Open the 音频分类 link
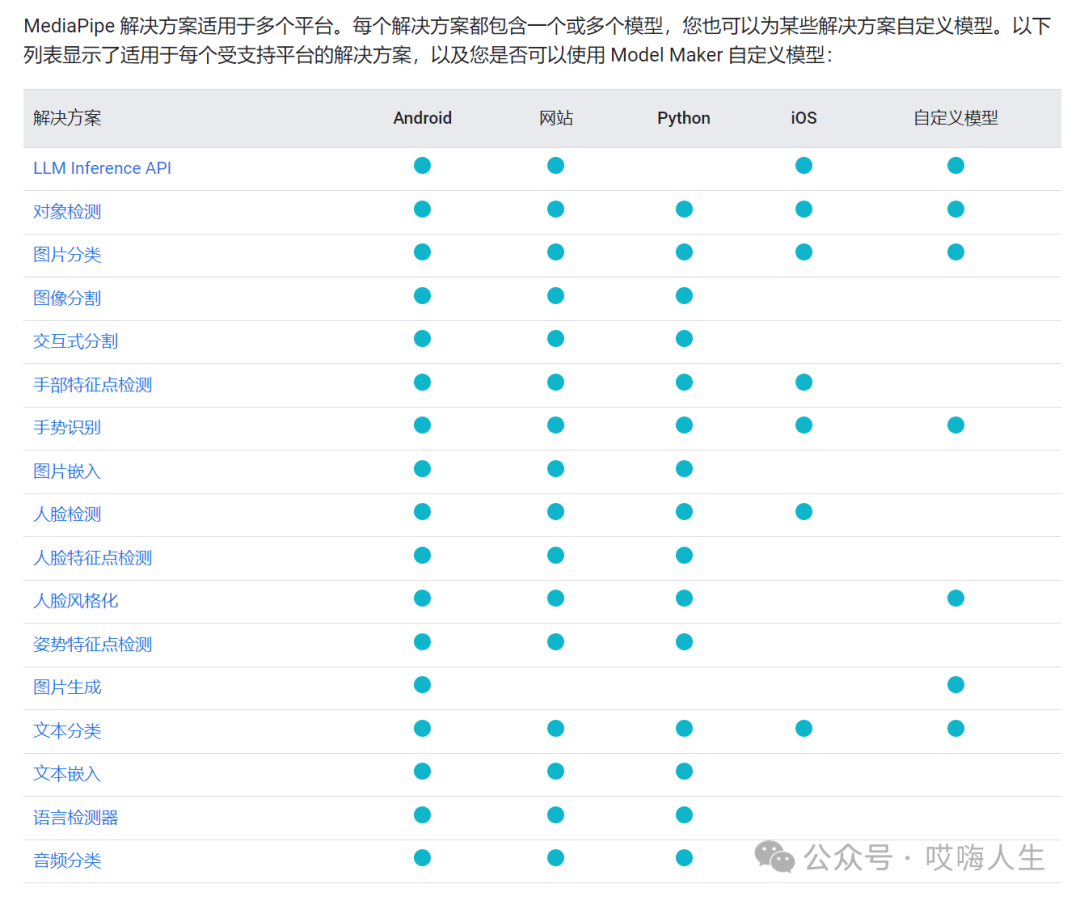 pyautogui.click(x=67, y=860)
